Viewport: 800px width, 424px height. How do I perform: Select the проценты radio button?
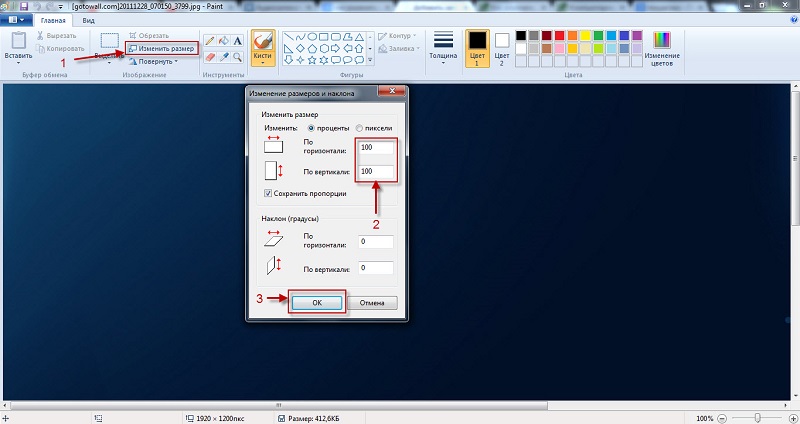pyautogui.click(x=311, y=128)
